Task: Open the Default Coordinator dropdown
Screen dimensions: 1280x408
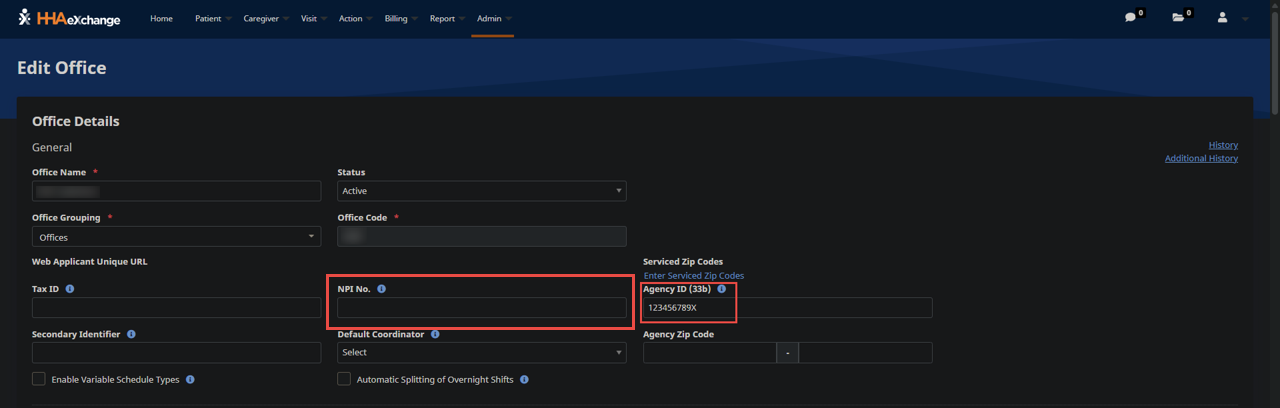Action: click(x=481, y=352)
